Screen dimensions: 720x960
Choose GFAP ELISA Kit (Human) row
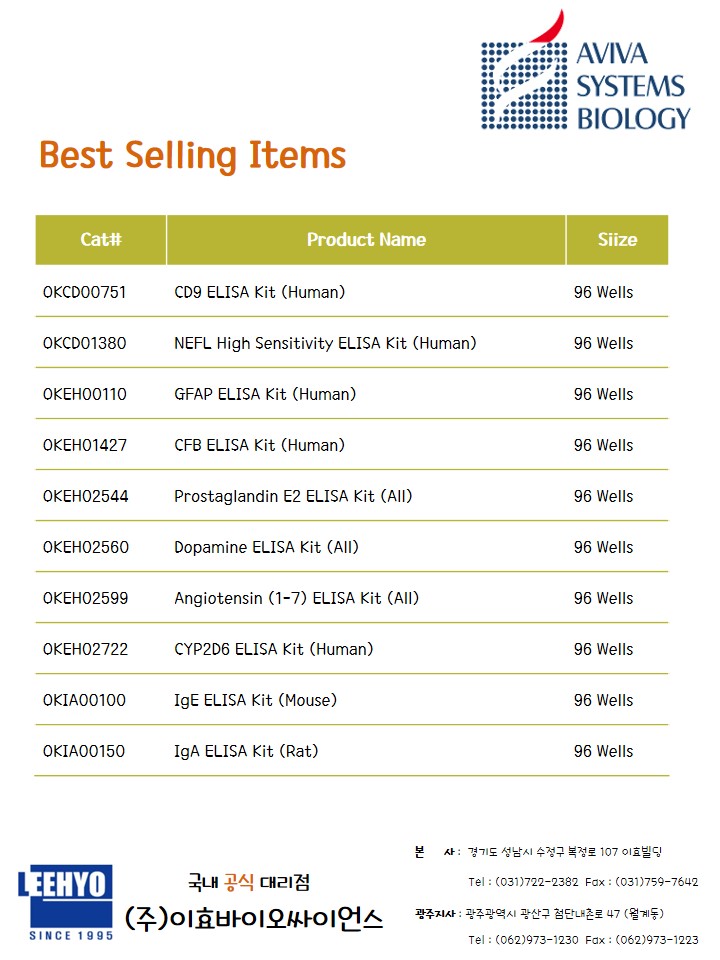pyautogui.click(x=265, y=394)
